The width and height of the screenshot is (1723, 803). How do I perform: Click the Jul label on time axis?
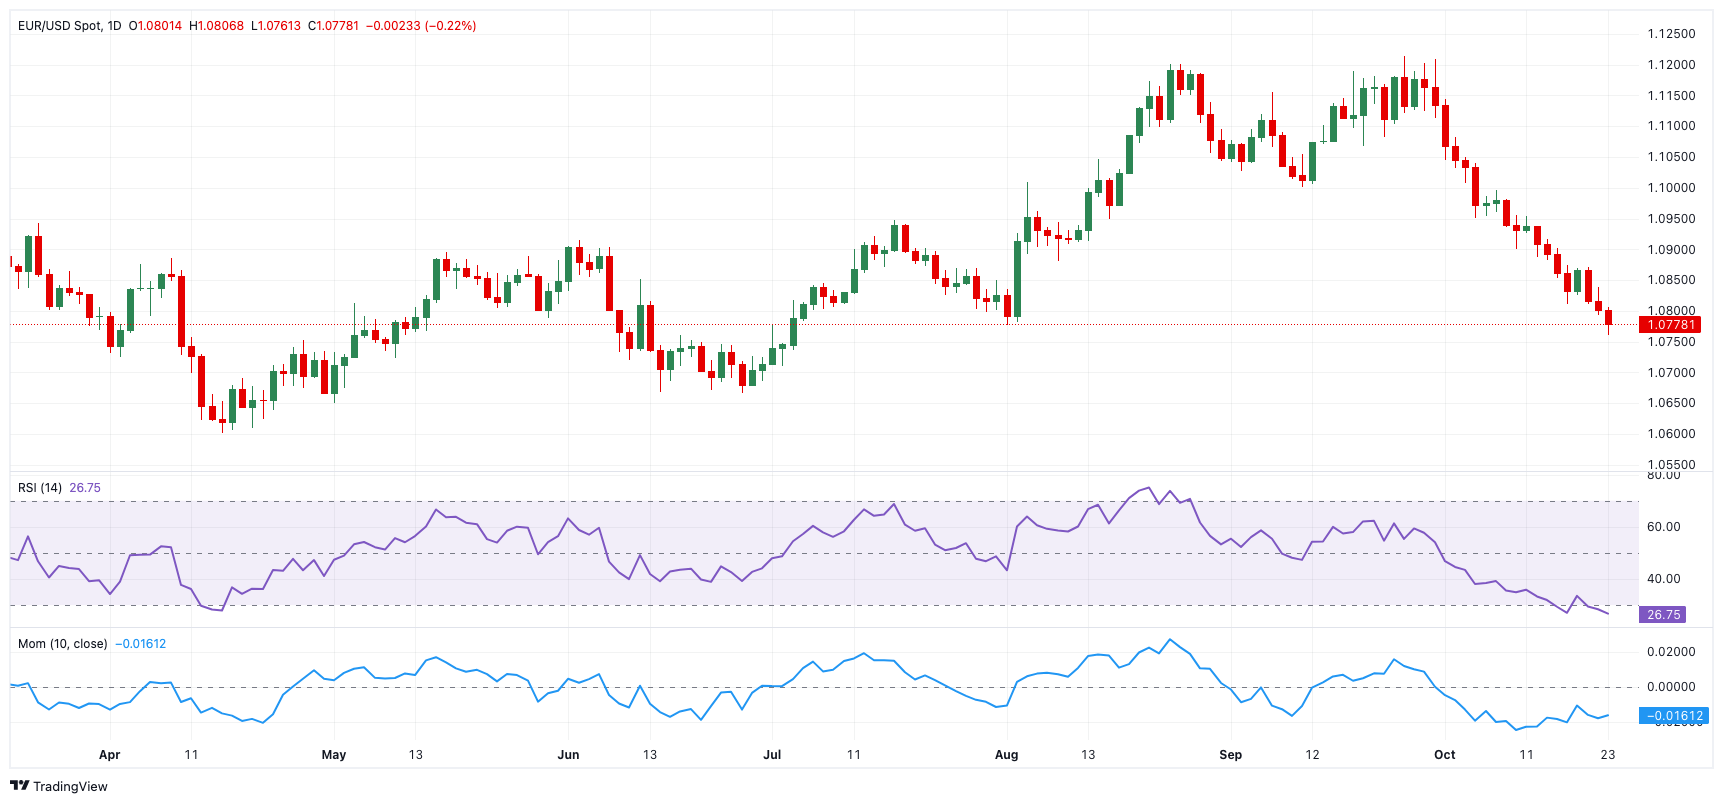pos(772,755)
